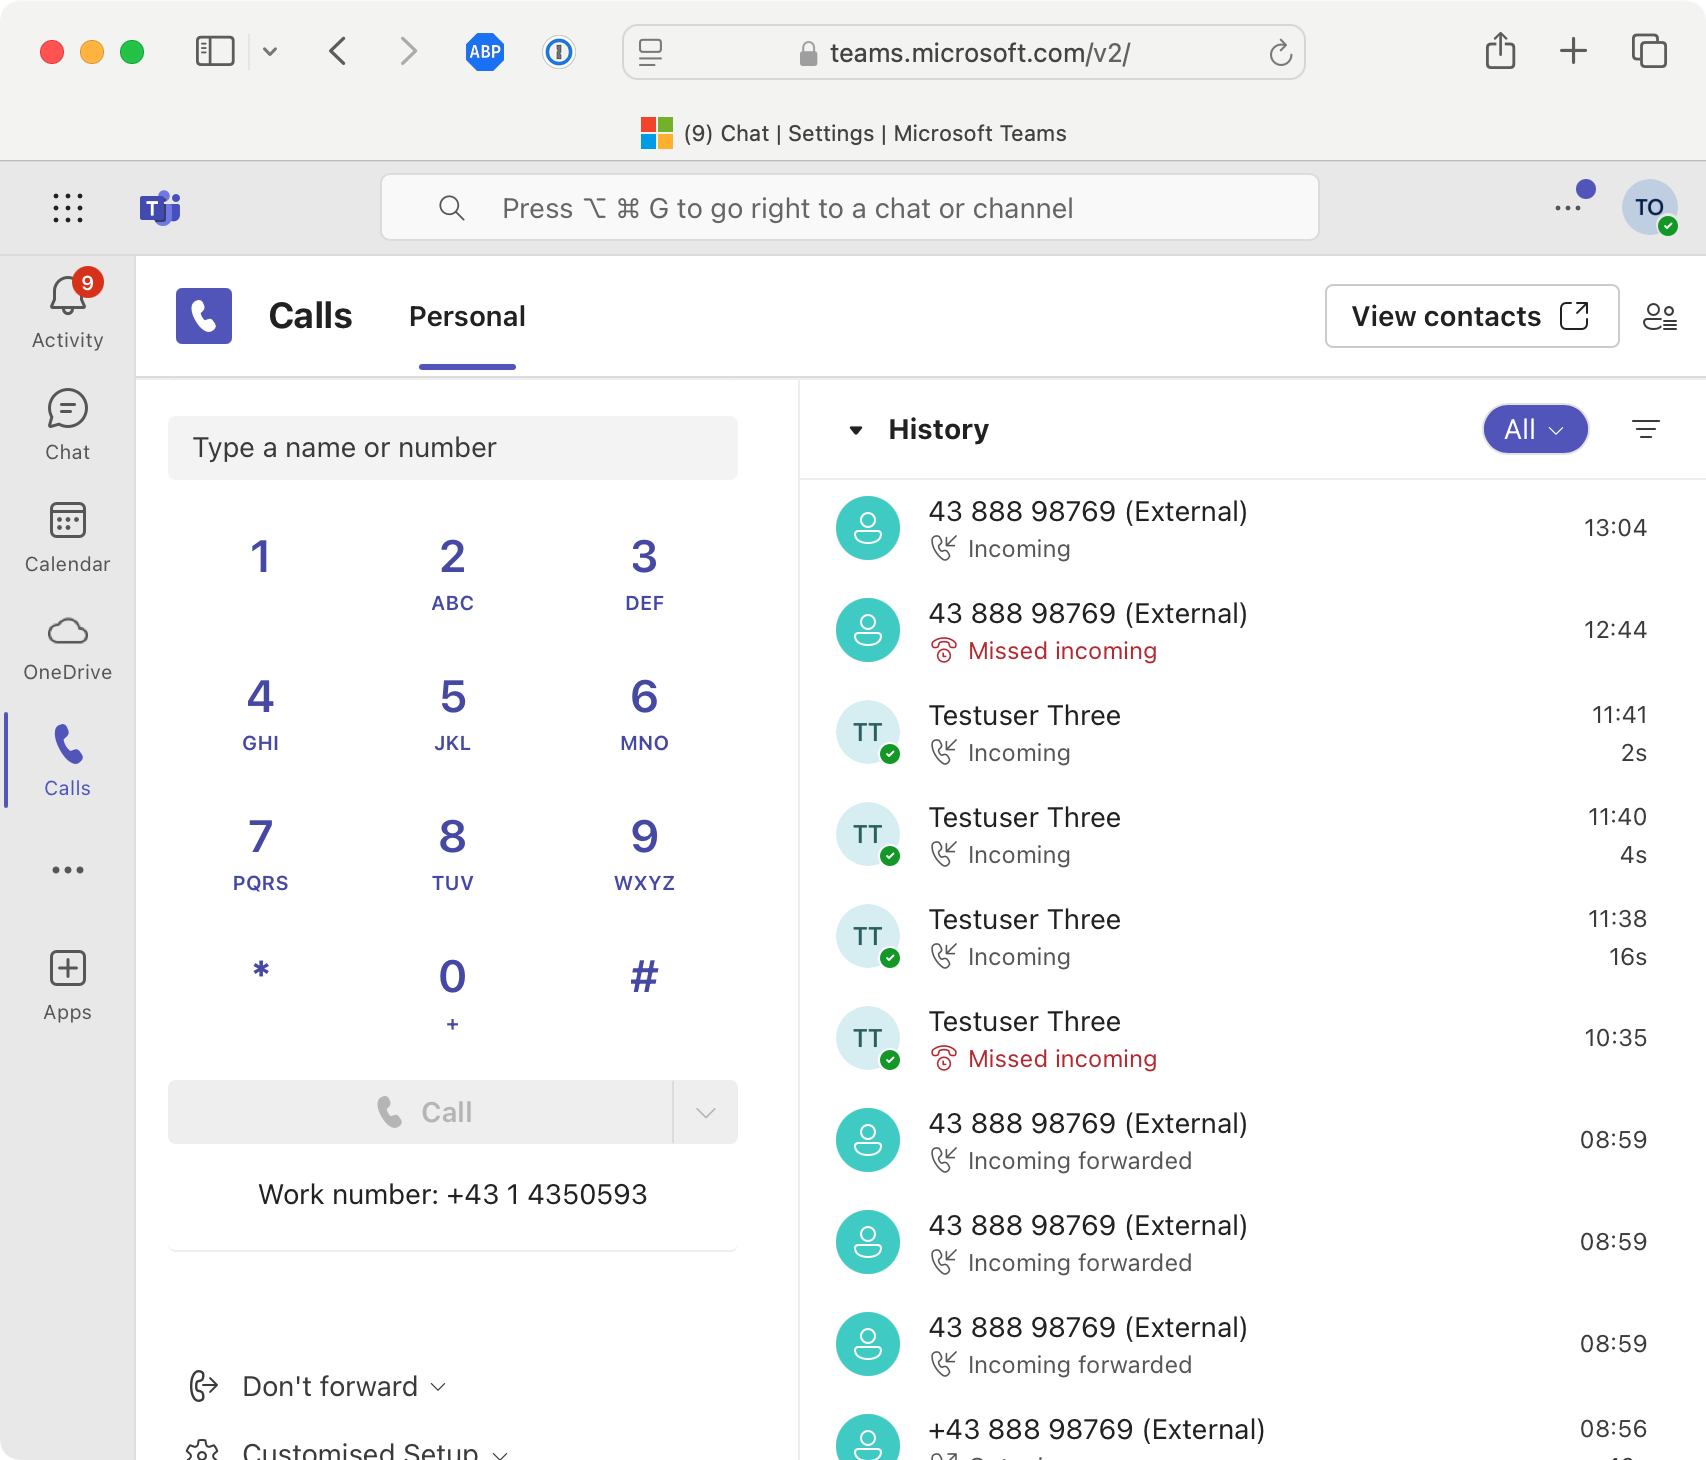Screen dimensions: 1706x1460
Task: Open more sidebar apps ellipsis
Action: tap(67, 870)
